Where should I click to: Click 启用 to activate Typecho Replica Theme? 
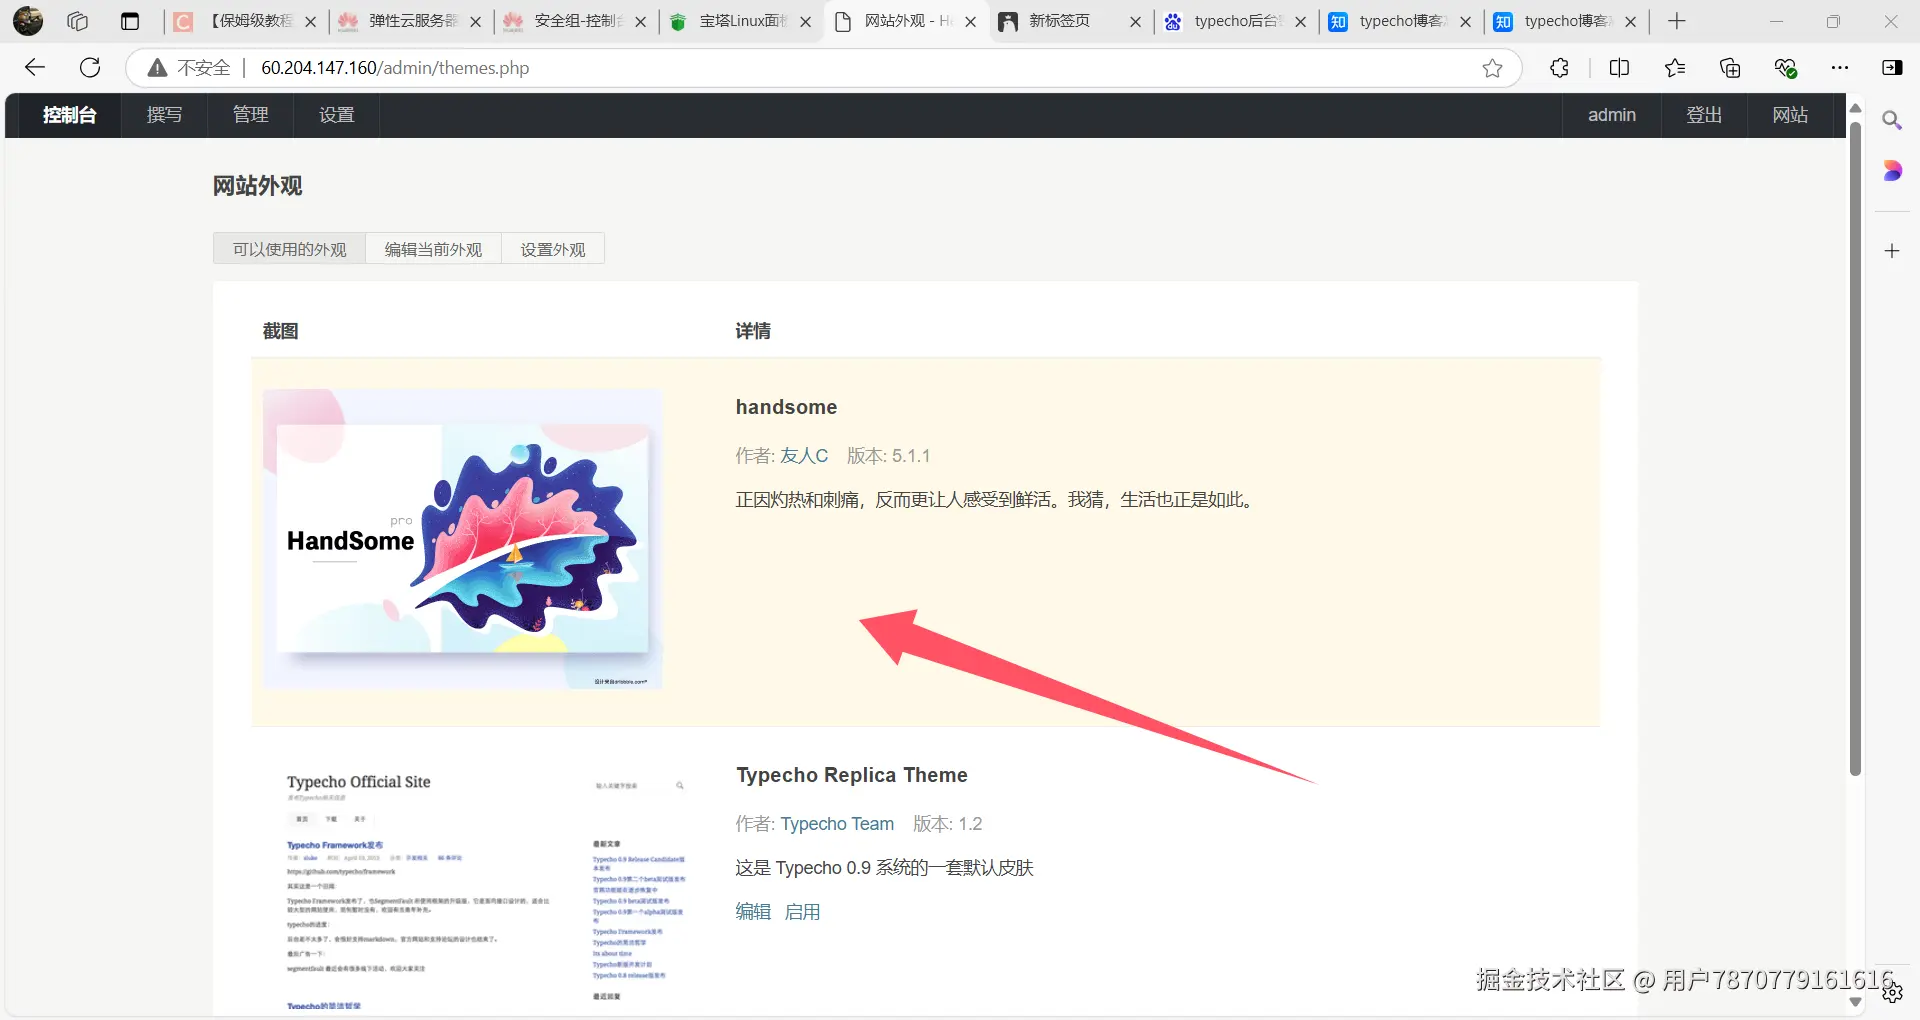pyautogui.click(x=802, y=912)
